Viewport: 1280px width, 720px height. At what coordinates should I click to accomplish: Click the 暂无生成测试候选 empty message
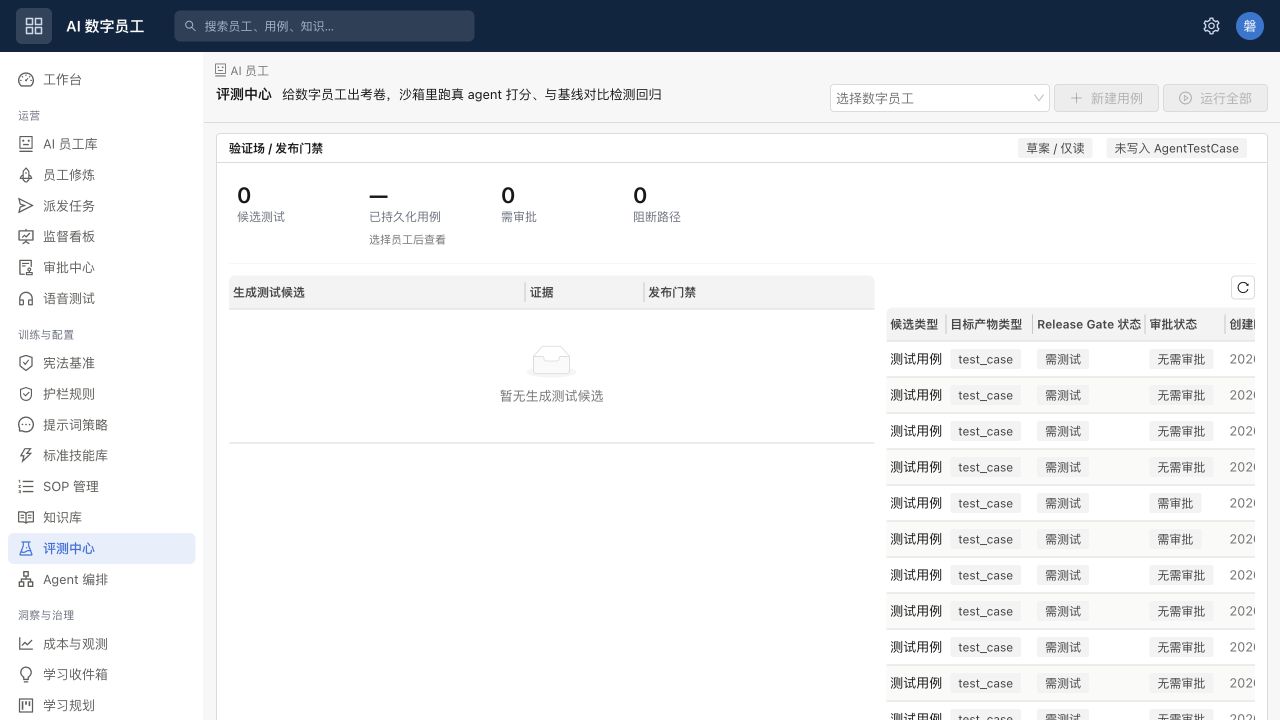coord(552,396)
